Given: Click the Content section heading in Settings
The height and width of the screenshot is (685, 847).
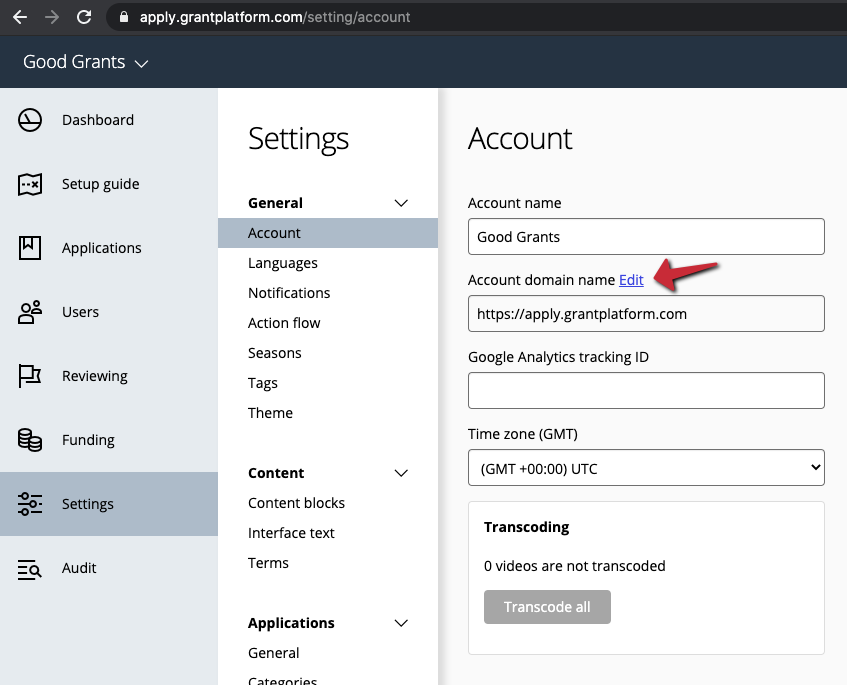Looking at the screenshot, I should (x=276, y=473).
